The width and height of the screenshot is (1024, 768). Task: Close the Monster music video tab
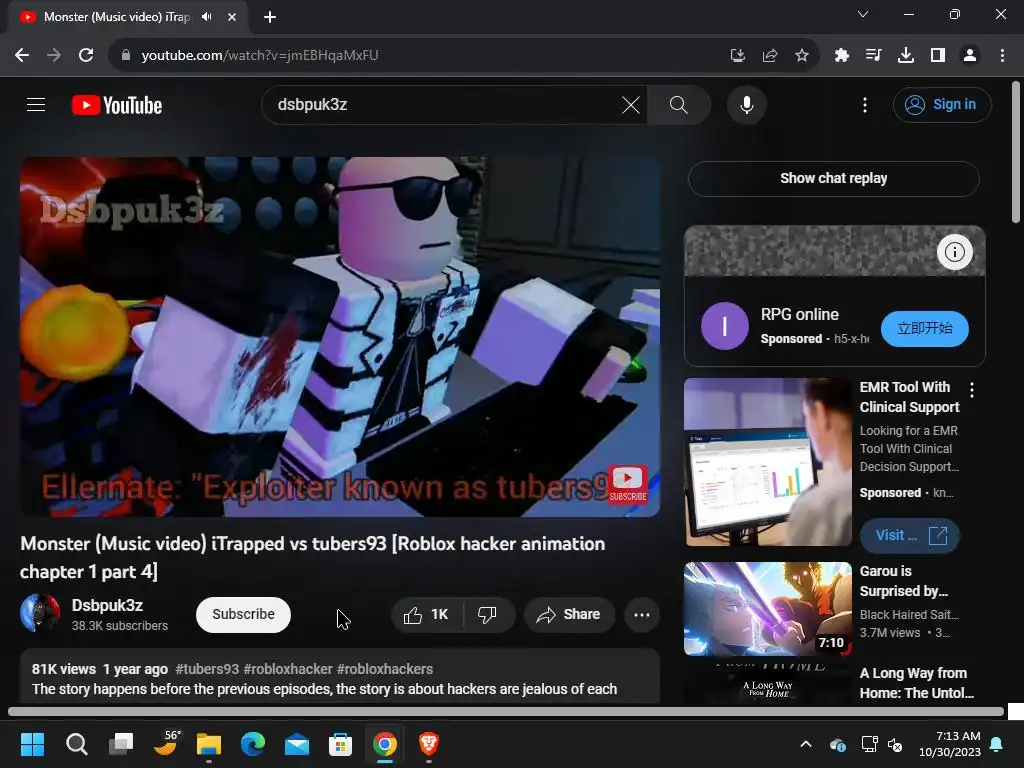(232, 17)
